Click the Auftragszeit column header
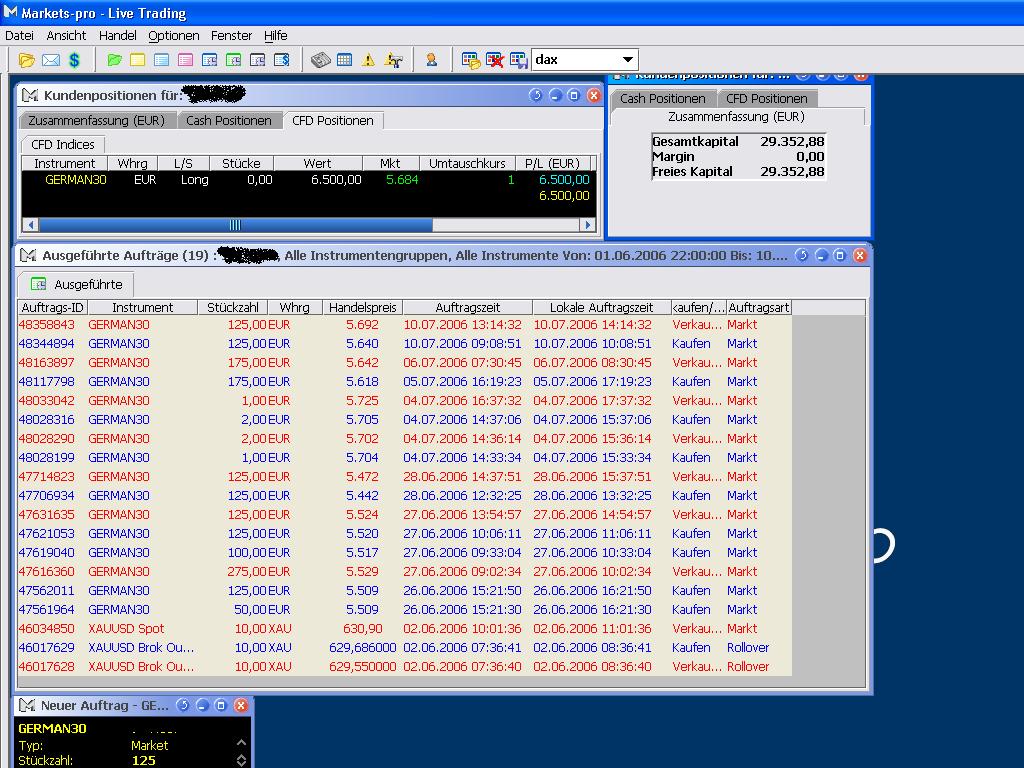Image resolution: width=1024 pixels, height=768 pixels. (x=467, y=307)
